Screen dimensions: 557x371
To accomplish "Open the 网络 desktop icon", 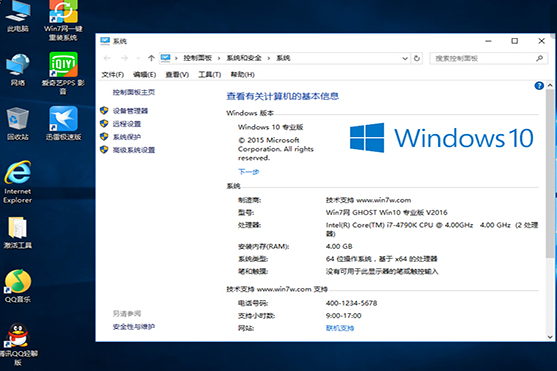I will point(18,70).
